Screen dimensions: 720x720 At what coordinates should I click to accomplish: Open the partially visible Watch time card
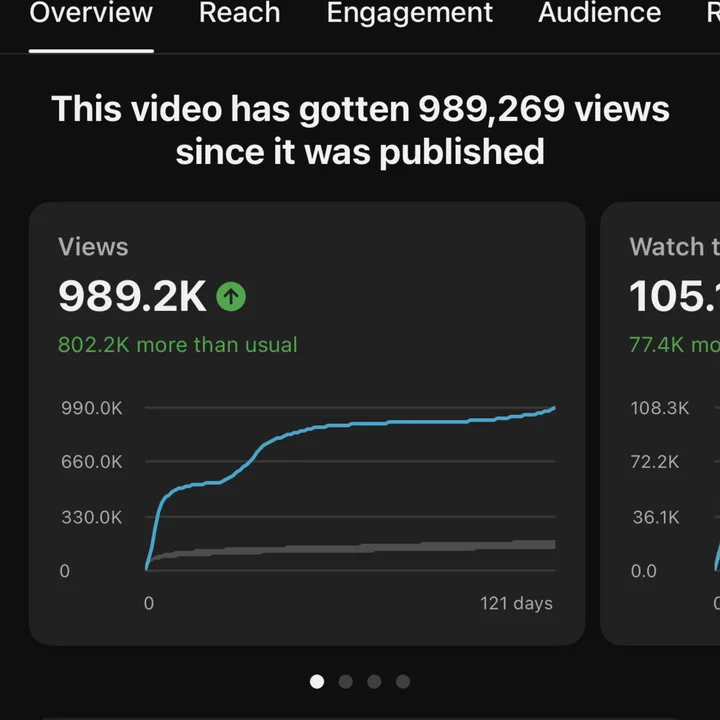pyautogui.click(x=660, y=423)
